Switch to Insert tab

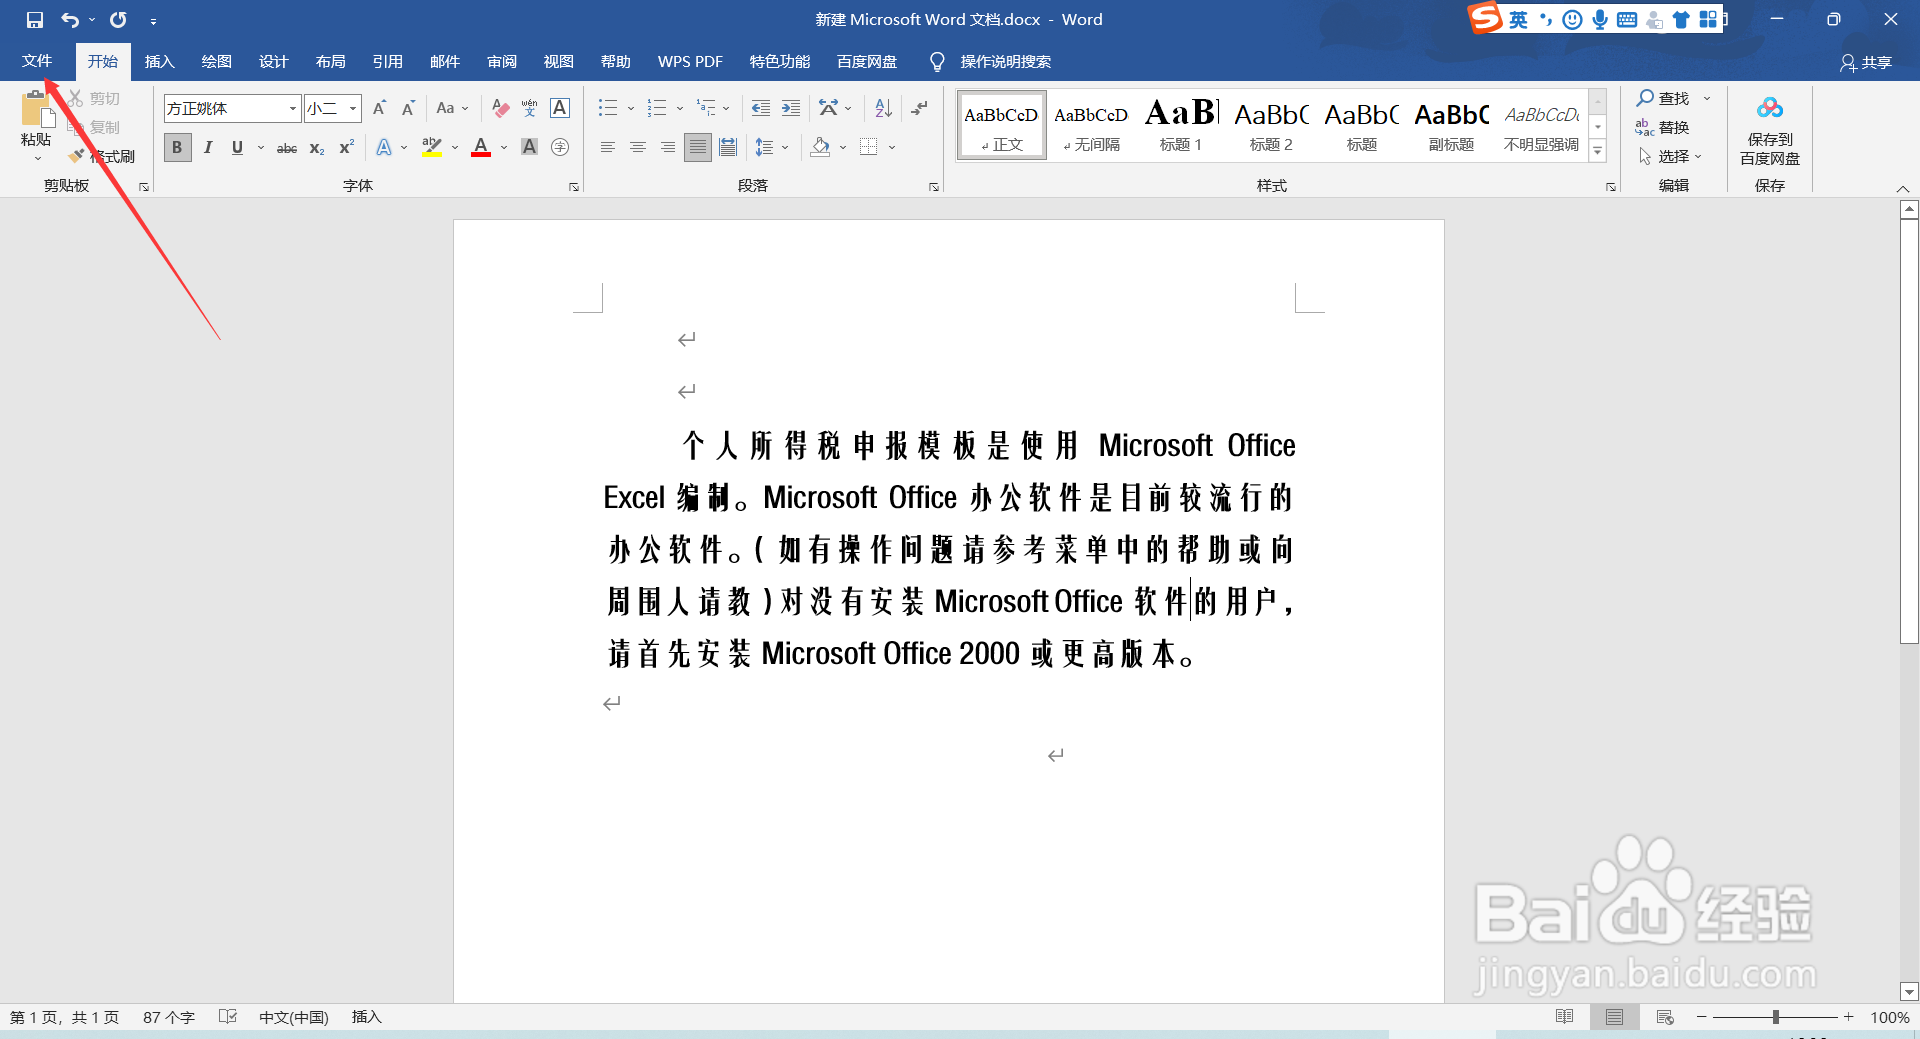click(160, 62)
